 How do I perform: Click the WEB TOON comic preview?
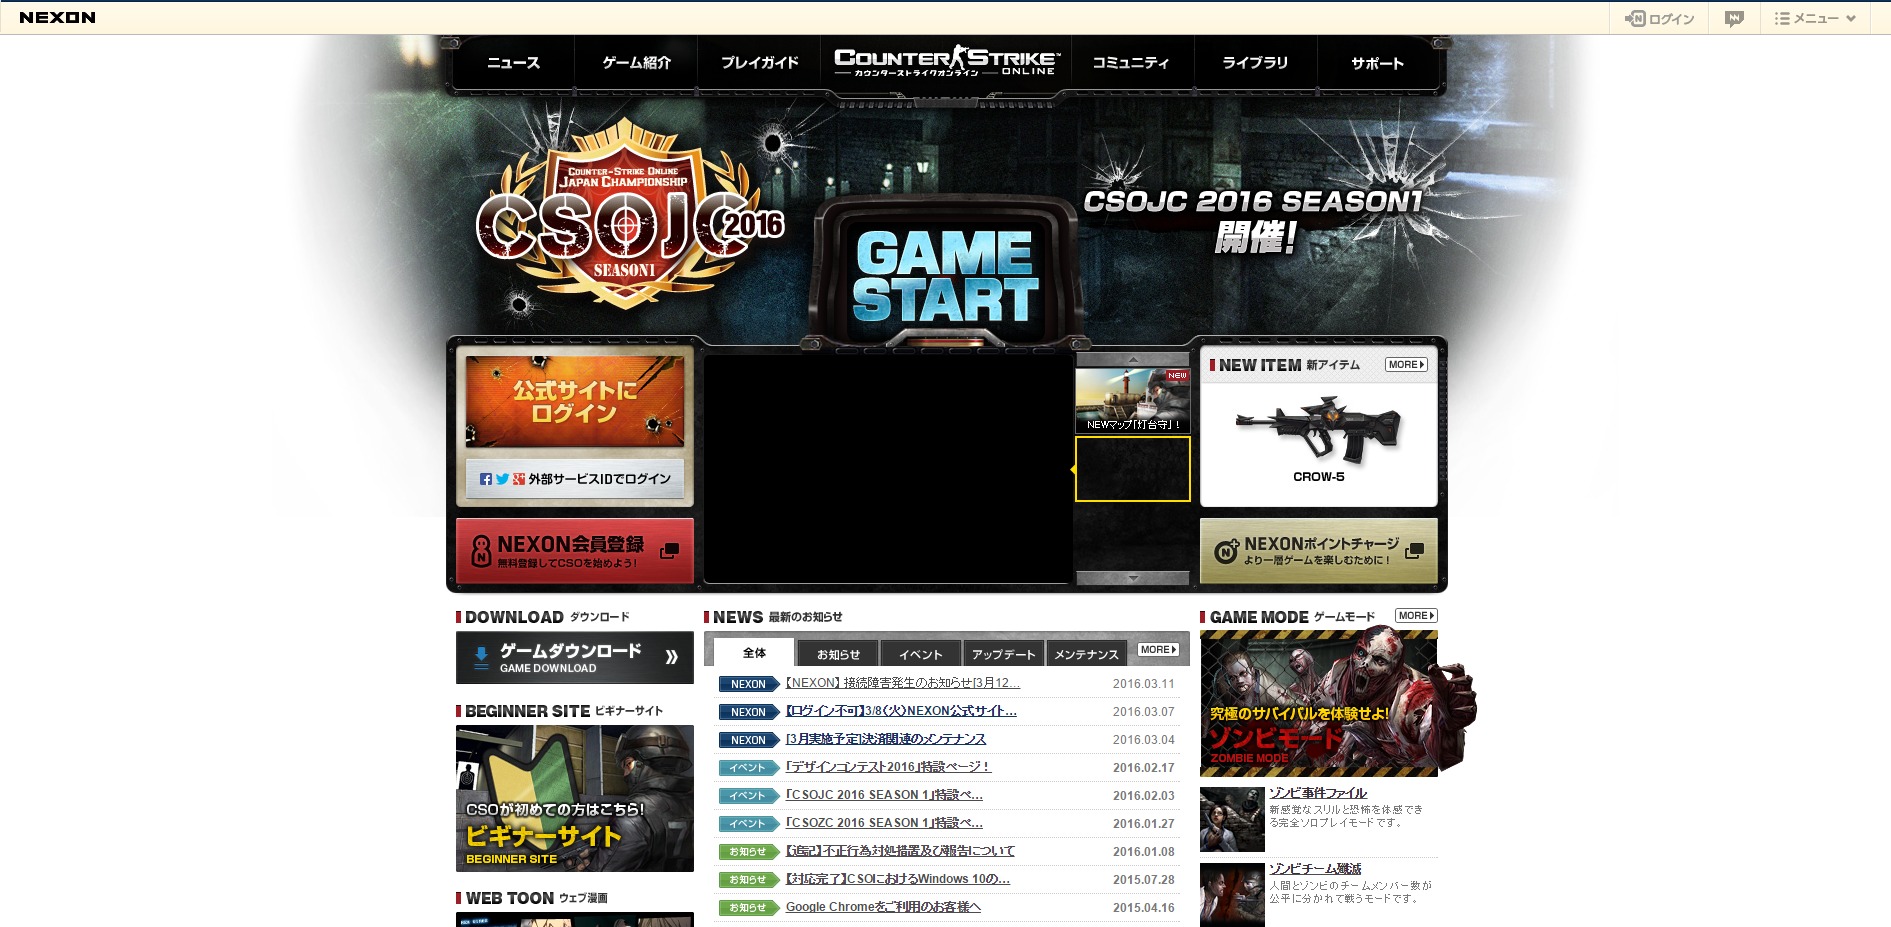click(x=575, y=920)
